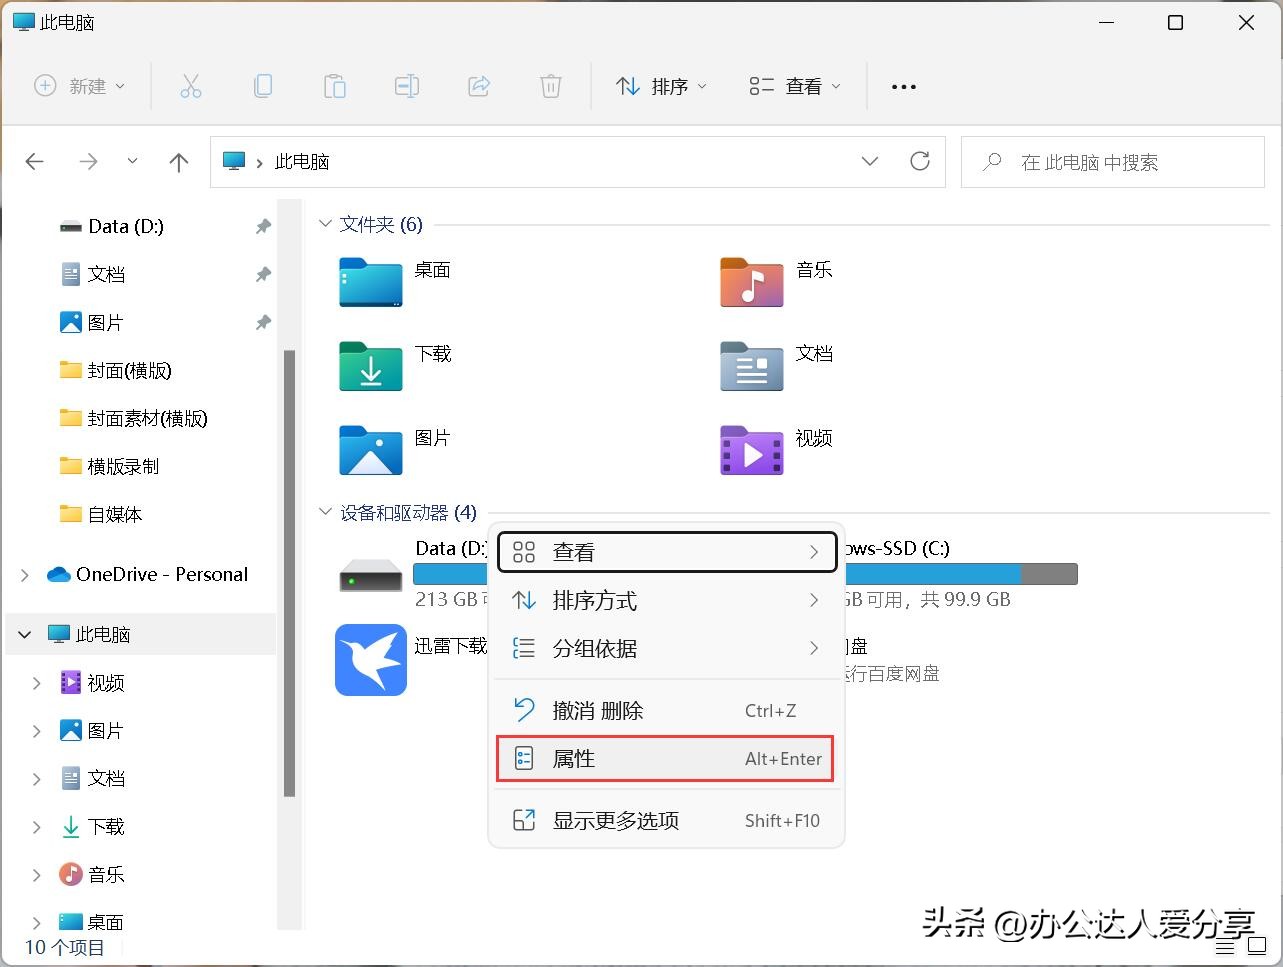The image size is (1283, 967).
Task: Click the Delete (trash) icon in the toolbar
Action: (550, 86)
